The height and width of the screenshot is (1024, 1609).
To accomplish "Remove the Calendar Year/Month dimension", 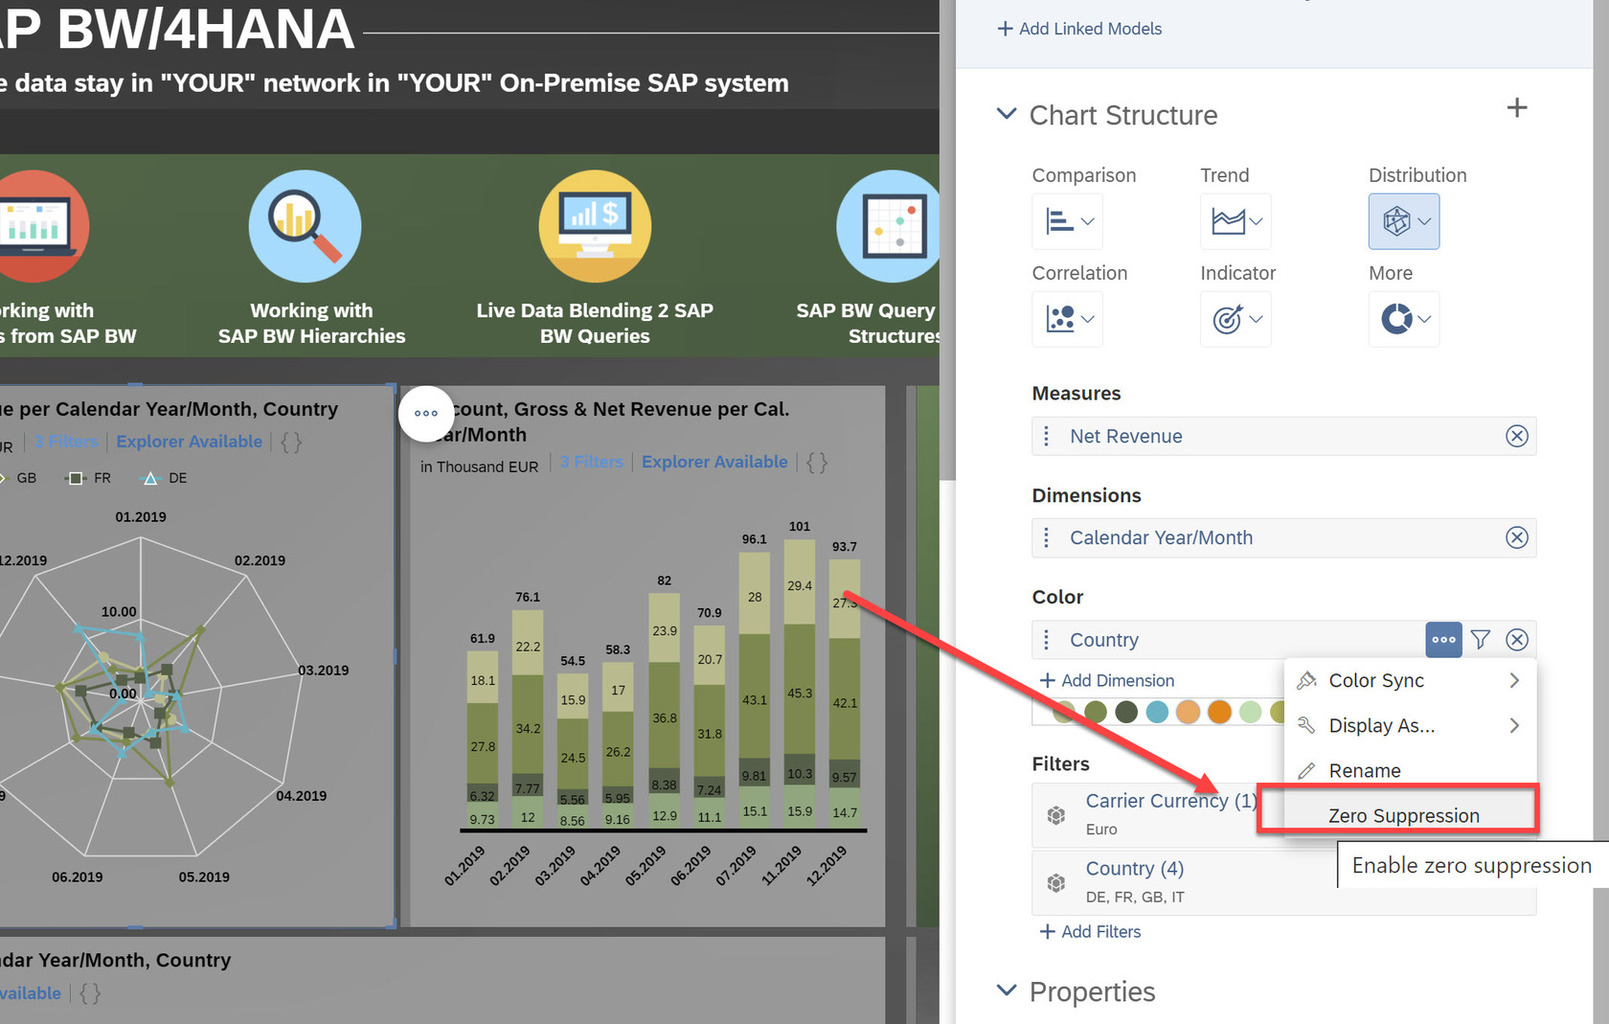I will (1517, 538).
